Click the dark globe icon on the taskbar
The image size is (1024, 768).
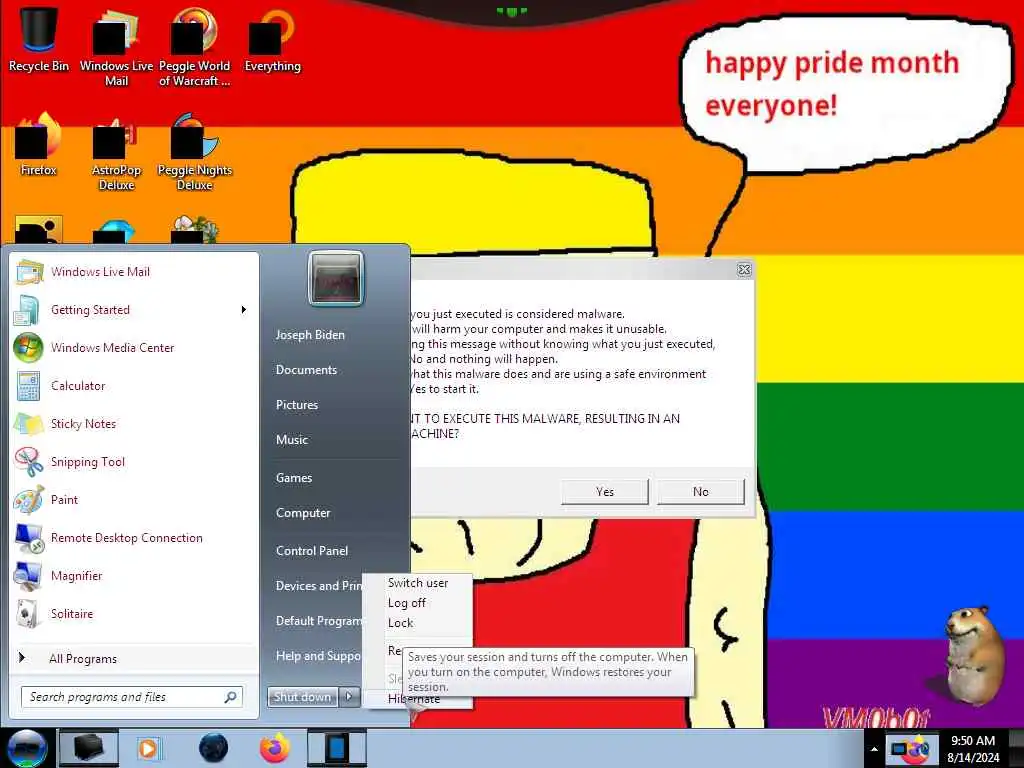click(x=214, y=748)
